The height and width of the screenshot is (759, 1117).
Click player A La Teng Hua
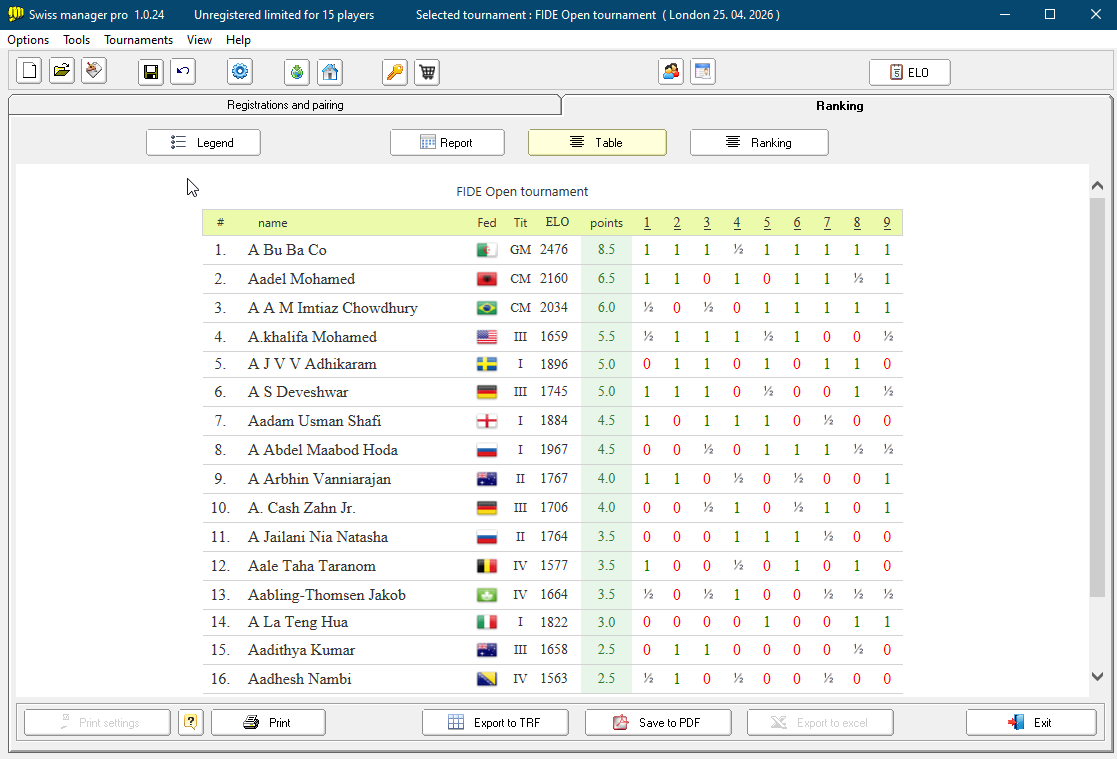(298, 622)
